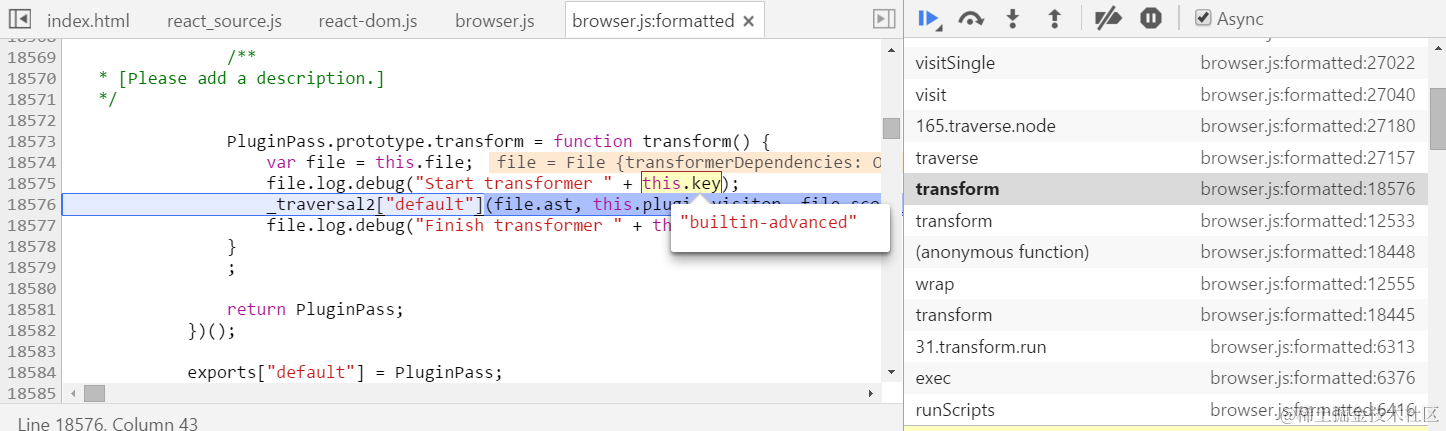This screenshot has width=1446, height=431.
Task: Open link browser.js:formatted:6313
Action: pyautogui.click(x=1312, y=347)
